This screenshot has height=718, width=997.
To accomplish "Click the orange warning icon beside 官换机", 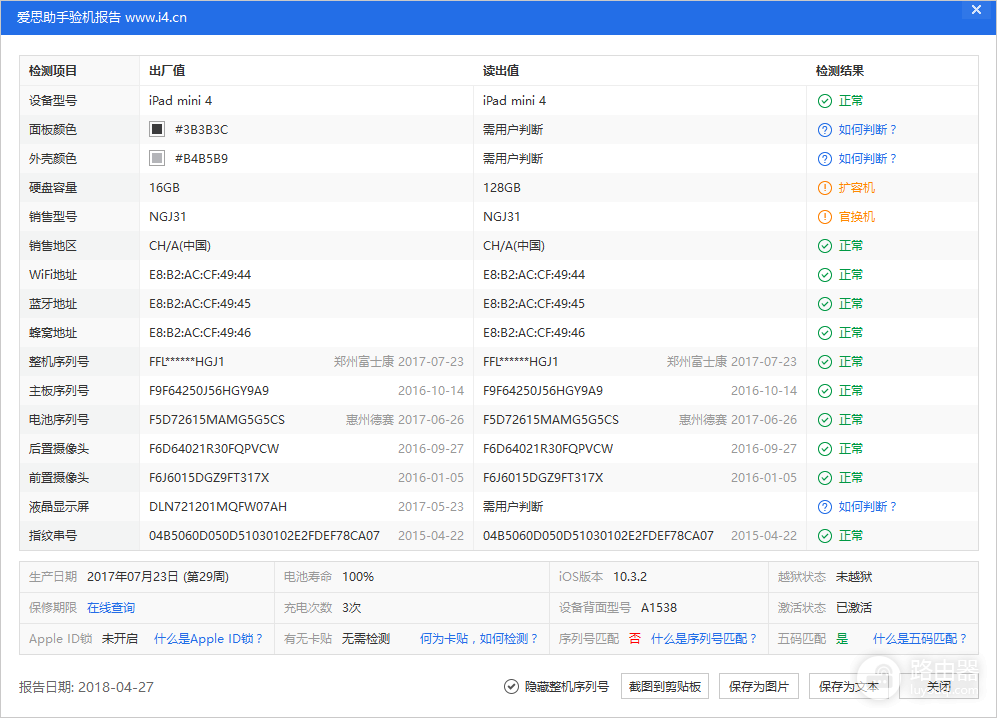I will tap(825, 217).
